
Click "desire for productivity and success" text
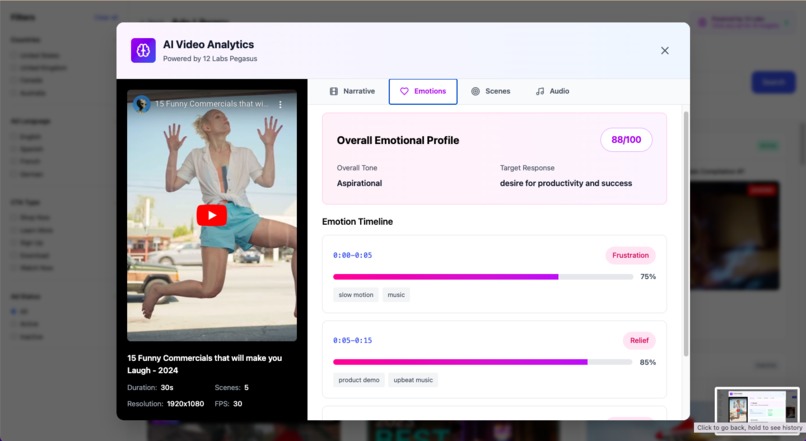(x=566, y=183)
